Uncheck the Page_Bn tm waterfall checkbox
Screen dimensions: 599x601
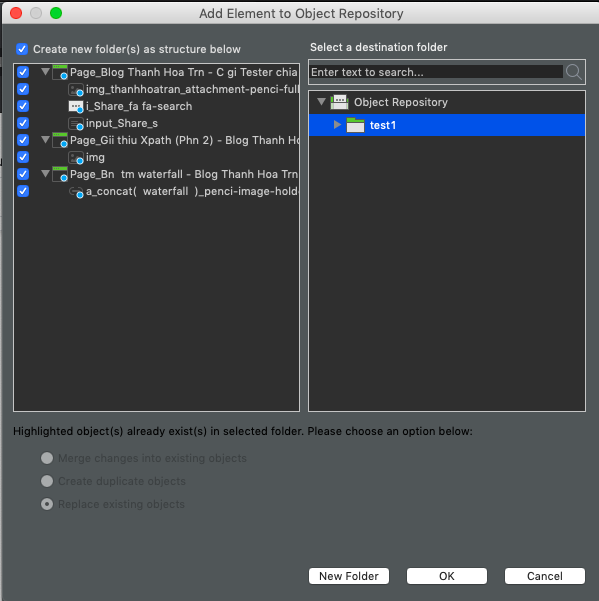23,174
